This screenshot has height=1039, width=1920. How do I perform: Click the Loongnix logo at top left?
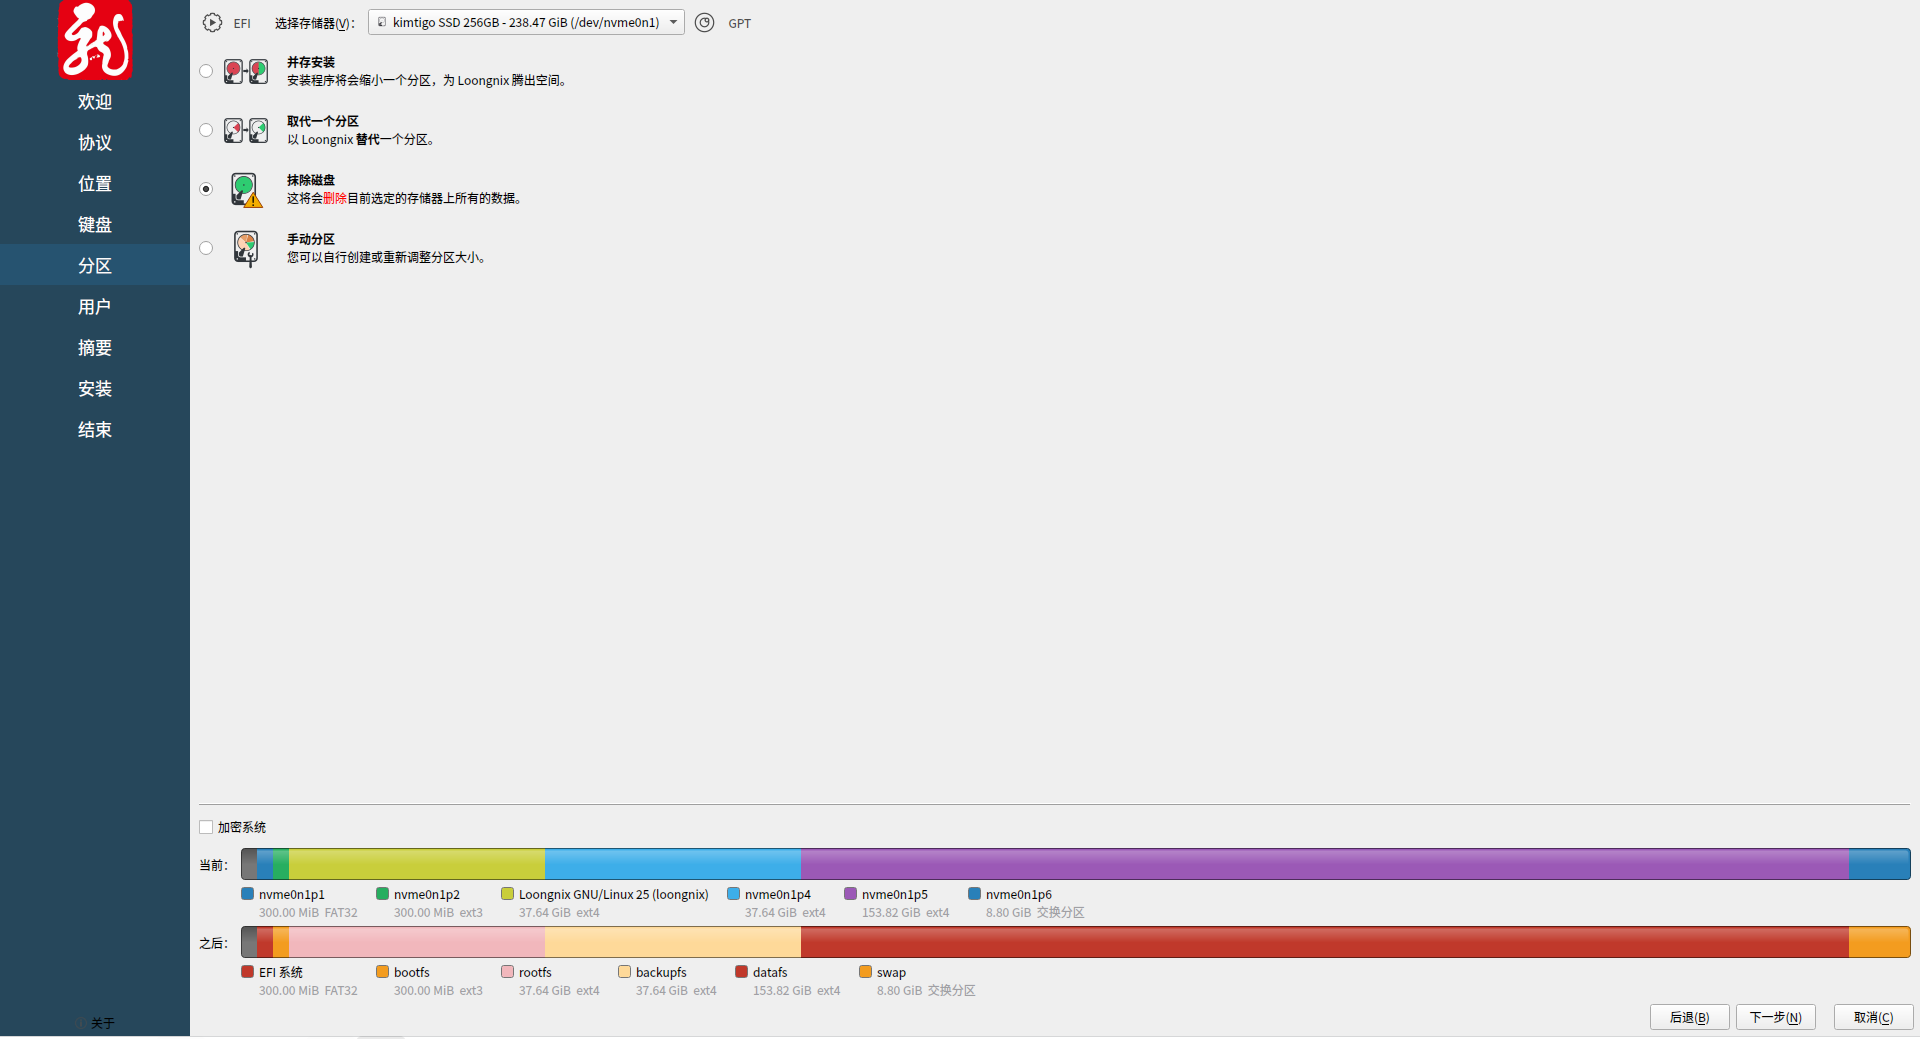(95, 40)
